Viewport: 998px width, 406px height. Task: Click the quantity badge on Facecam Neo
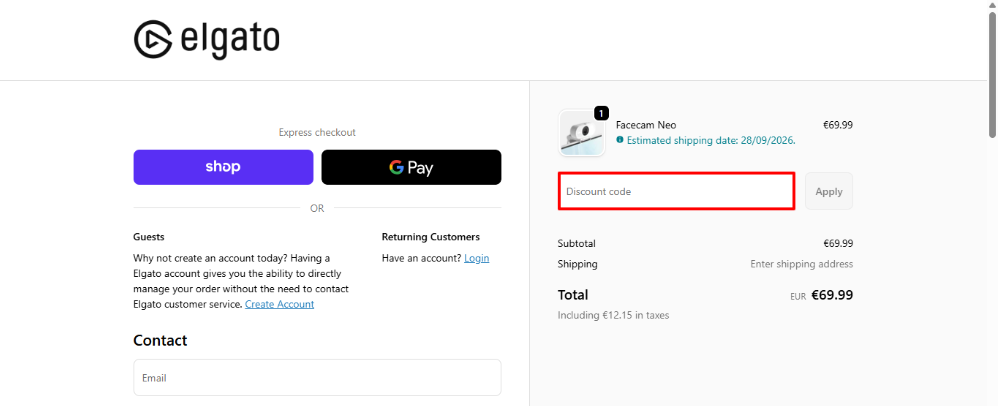[x=601, y=113]
